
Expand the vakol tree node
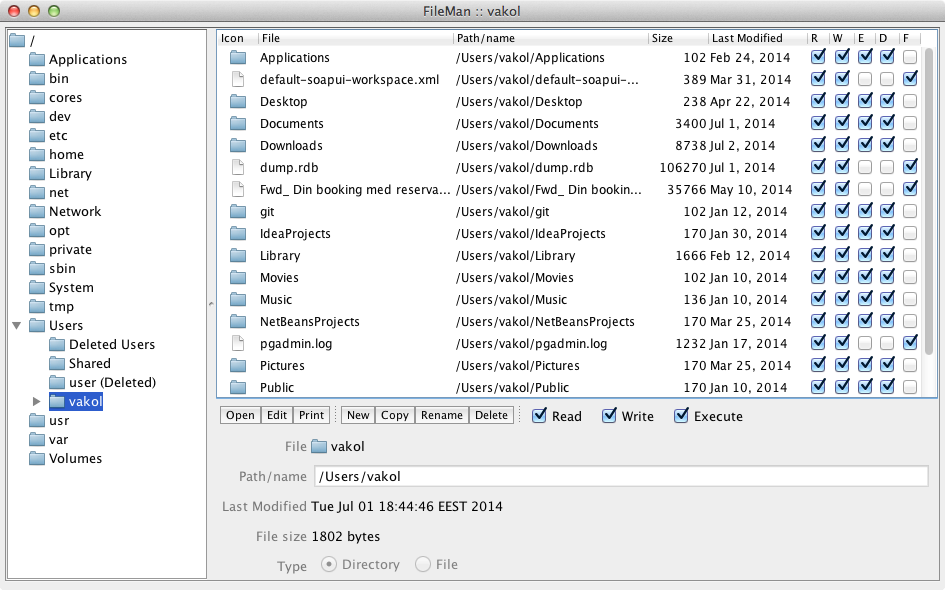(x=36, y=401)
